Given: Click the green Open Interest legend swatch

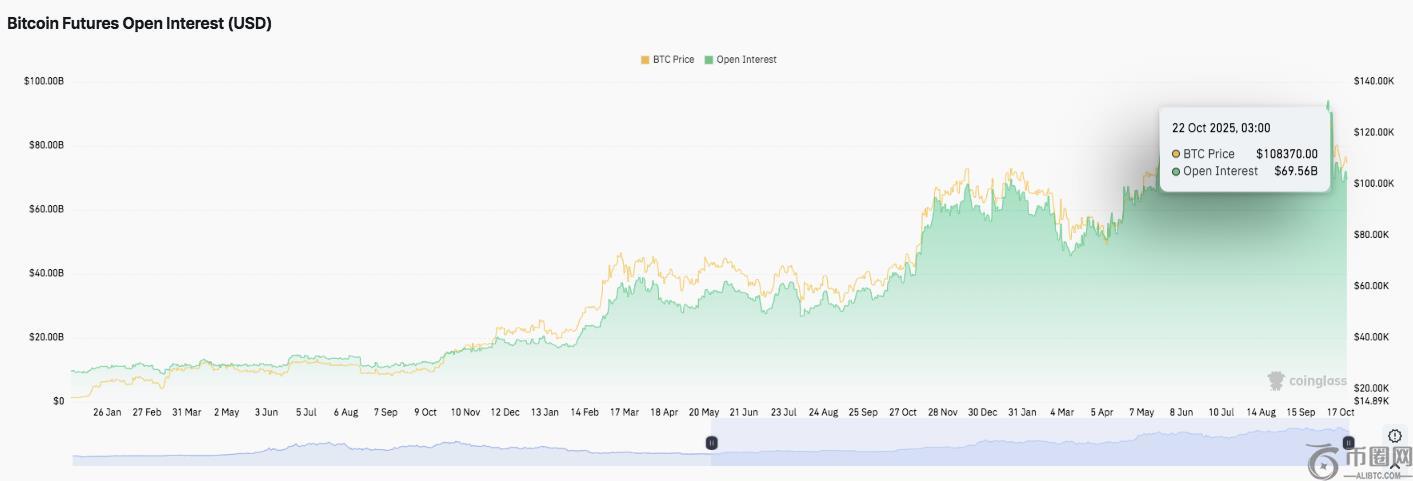Looking at the screenshot, I should [x=709, y=60].
